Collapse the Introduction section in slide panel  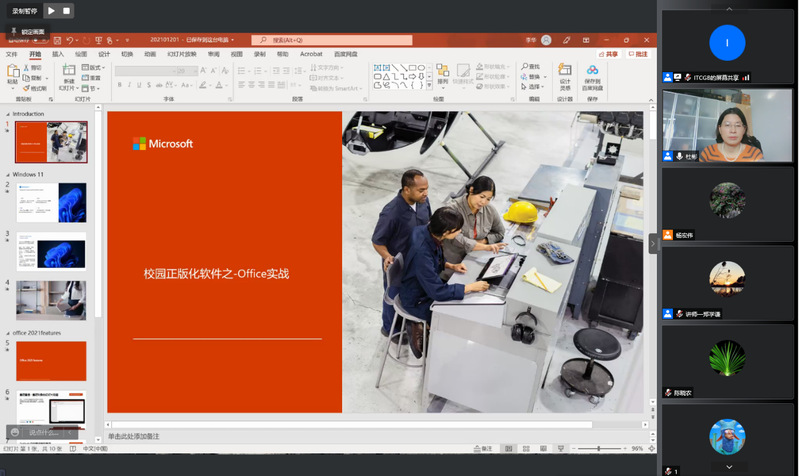(8, 114)
